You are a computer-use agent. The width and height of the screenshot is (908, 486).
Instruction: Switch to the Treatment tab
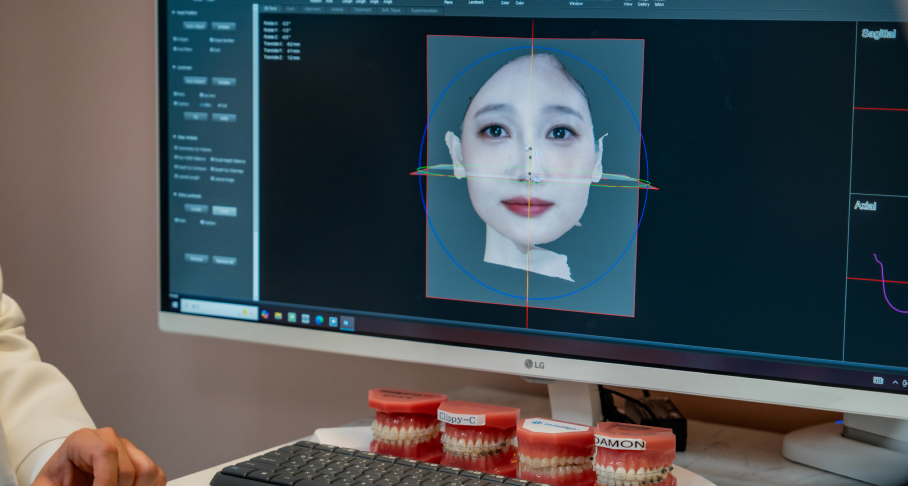pyautogui.click(x=362, y=10)
